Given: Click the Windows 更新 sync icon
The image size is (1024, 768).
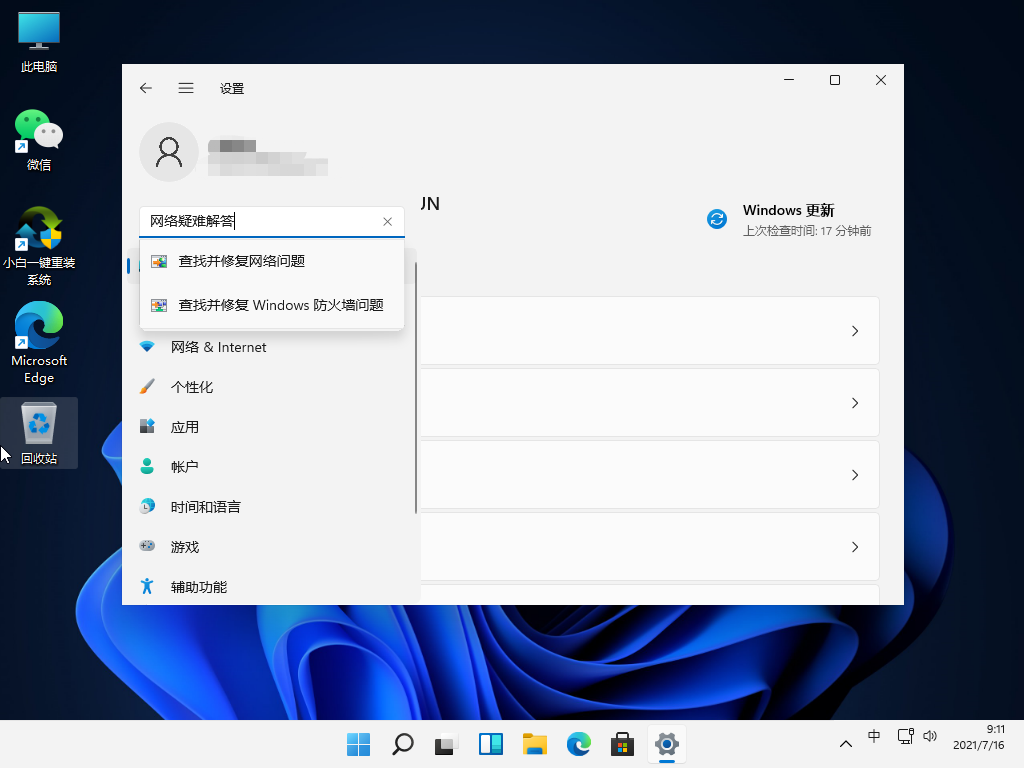Looking at the screenshot, I should [x=717, y=219].
